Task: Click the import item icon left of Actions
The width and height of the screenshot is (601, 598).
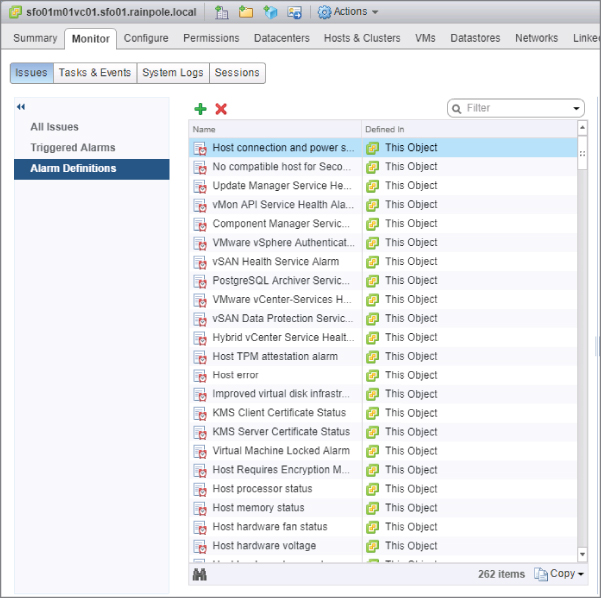Action: pyautogui.click(x=294, y=12)
